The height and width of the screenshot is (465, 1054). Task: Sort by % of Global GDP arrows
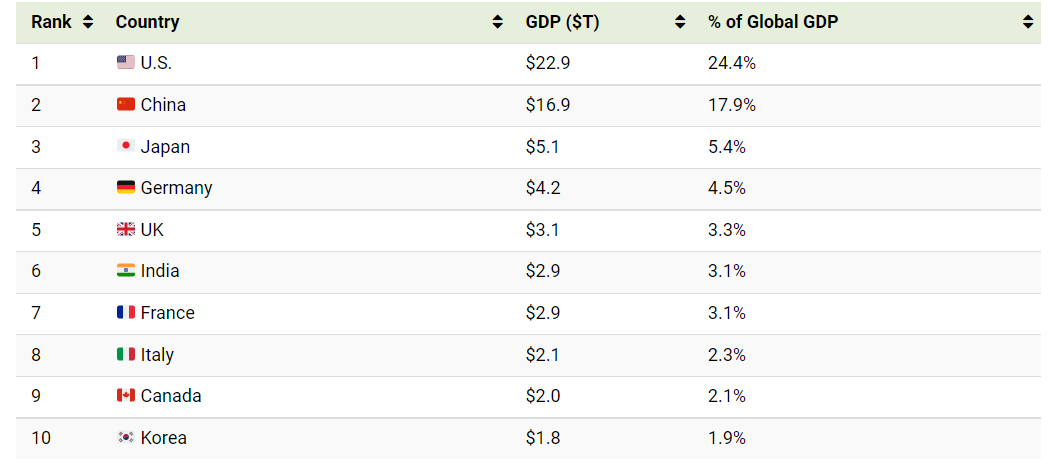1028,22
